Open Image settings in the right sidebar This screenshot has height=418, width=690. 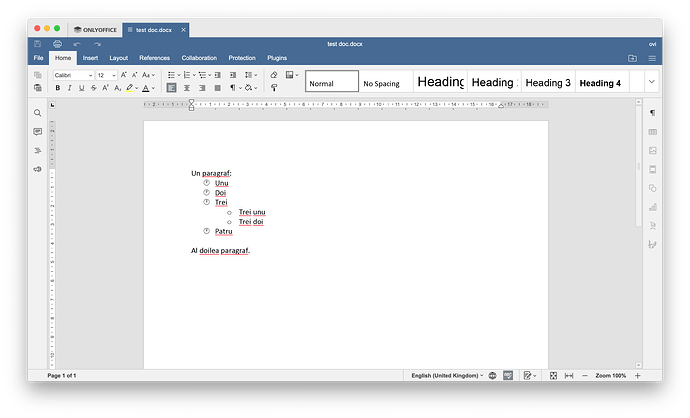653,150
